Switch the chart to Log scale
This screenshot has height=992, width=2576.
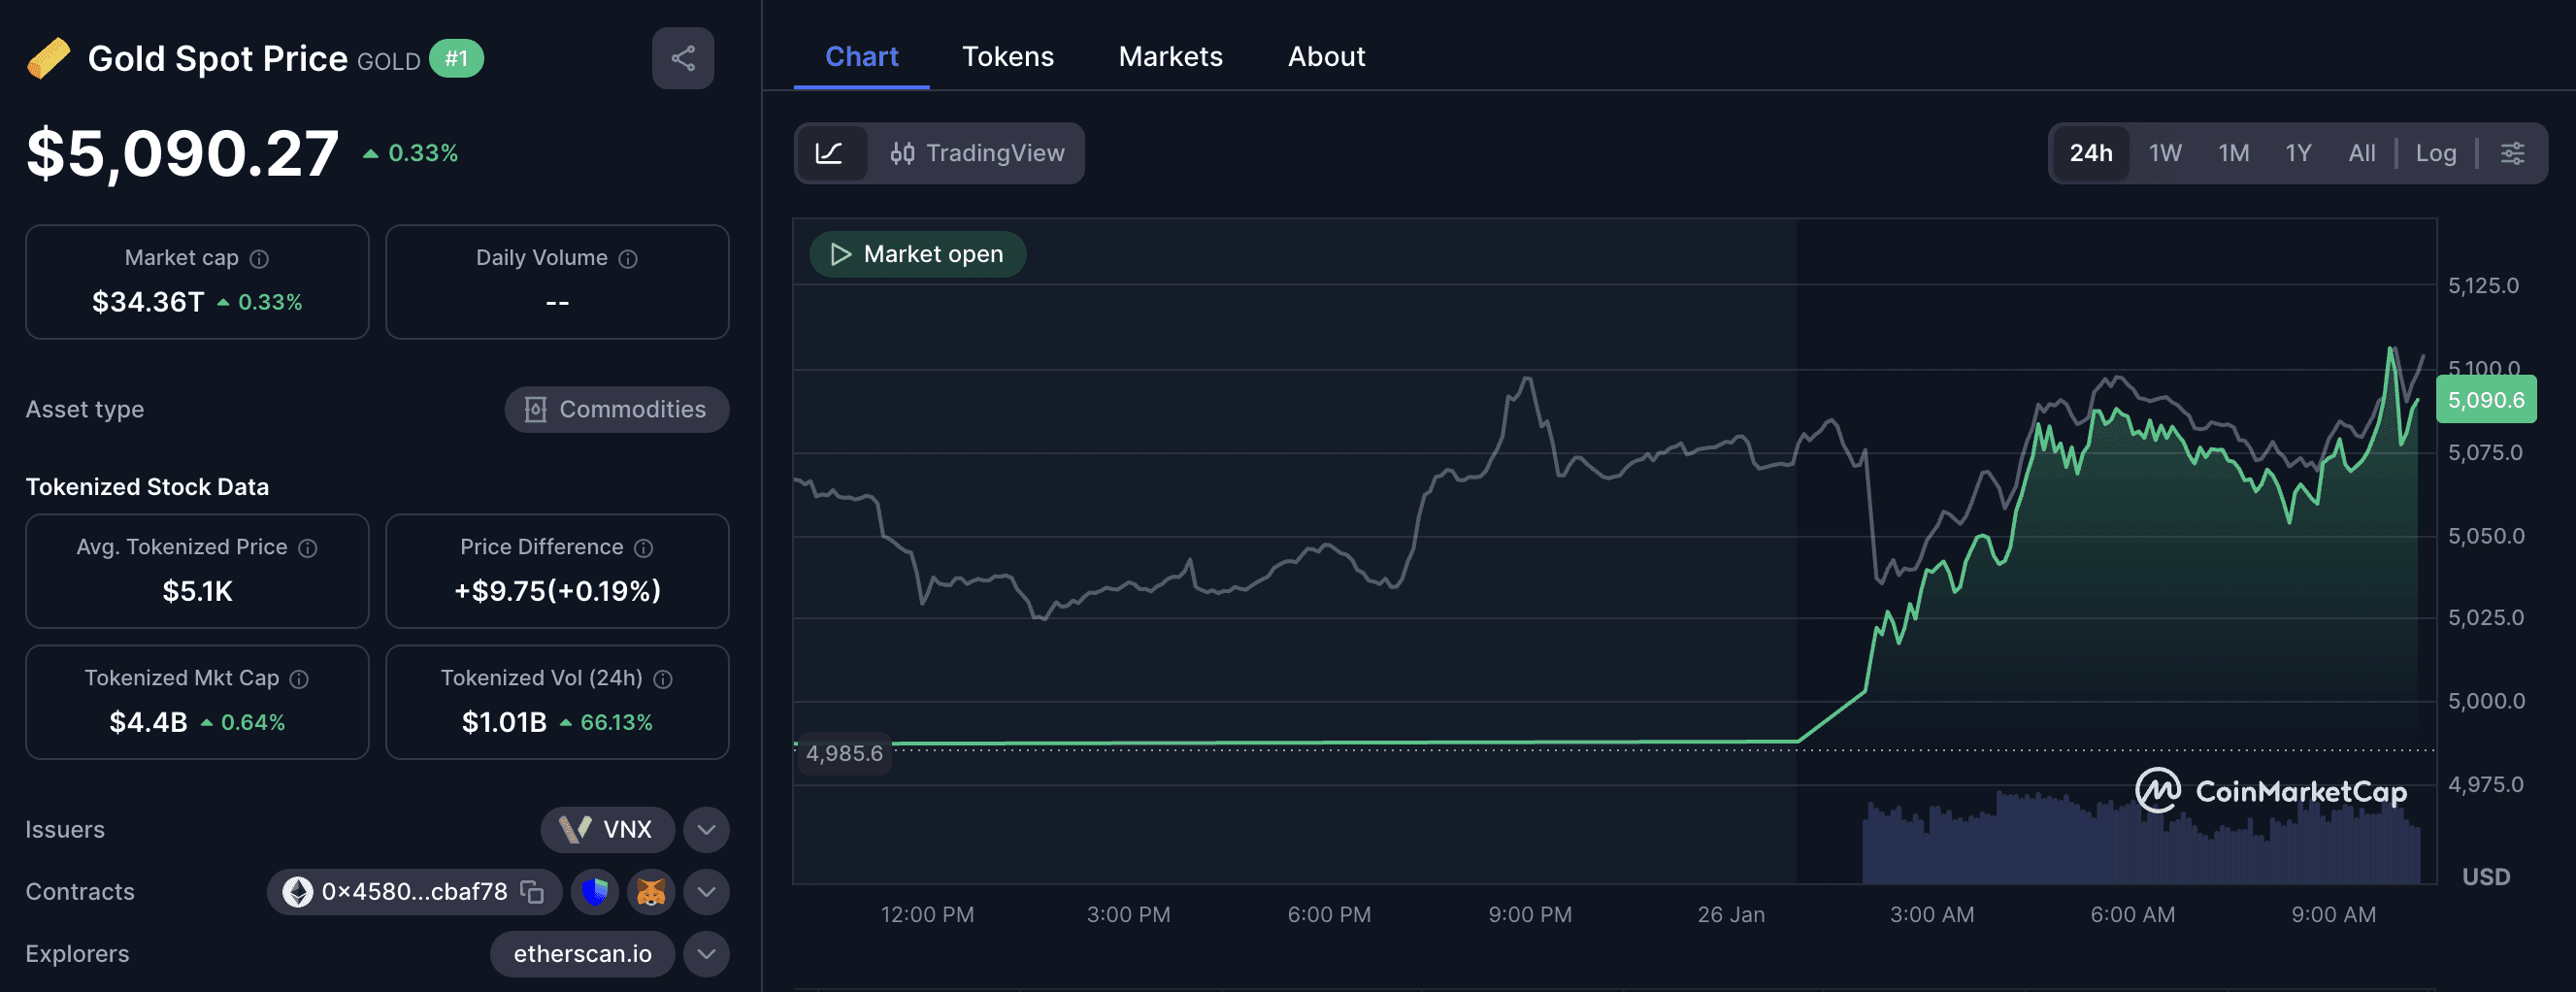pyautogui.click(x=2437, y=152)
